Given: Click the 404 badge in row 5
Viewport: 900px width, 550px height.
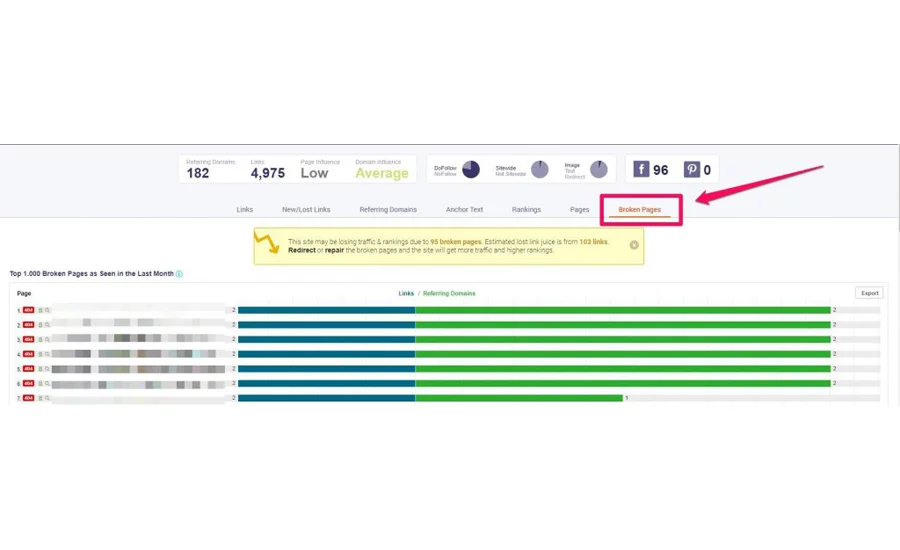Looking at the screenshot, I should 28,369.
